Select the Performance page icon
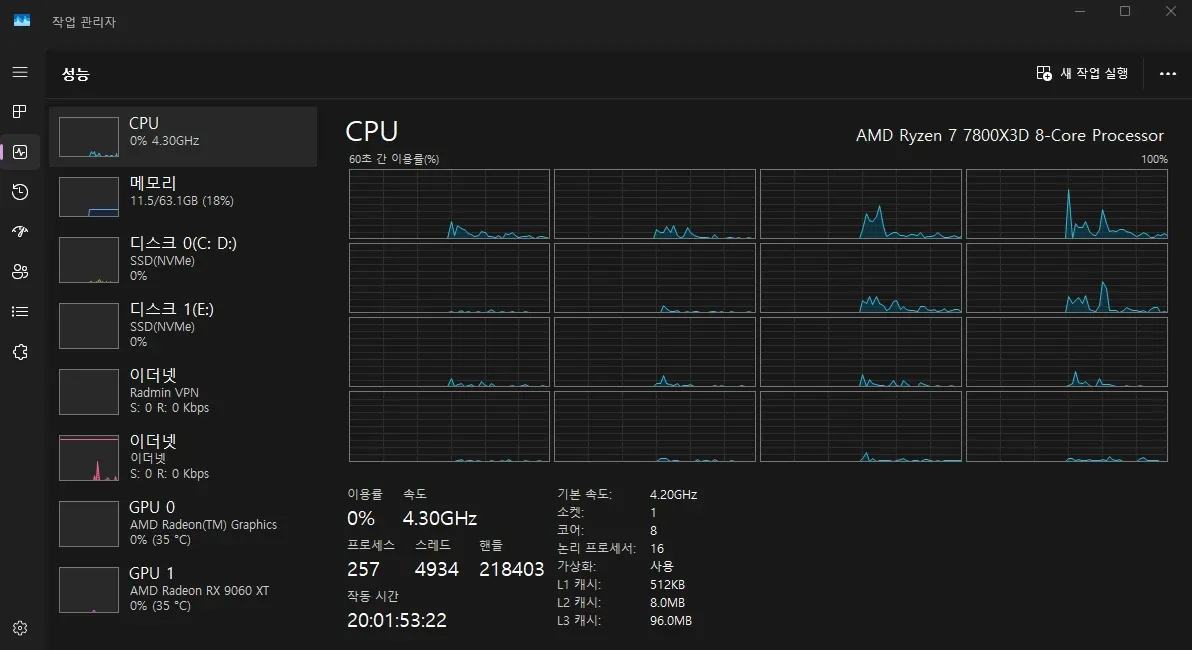Image resolution: width=1192 pixels, height=650 pixels. 20,152
